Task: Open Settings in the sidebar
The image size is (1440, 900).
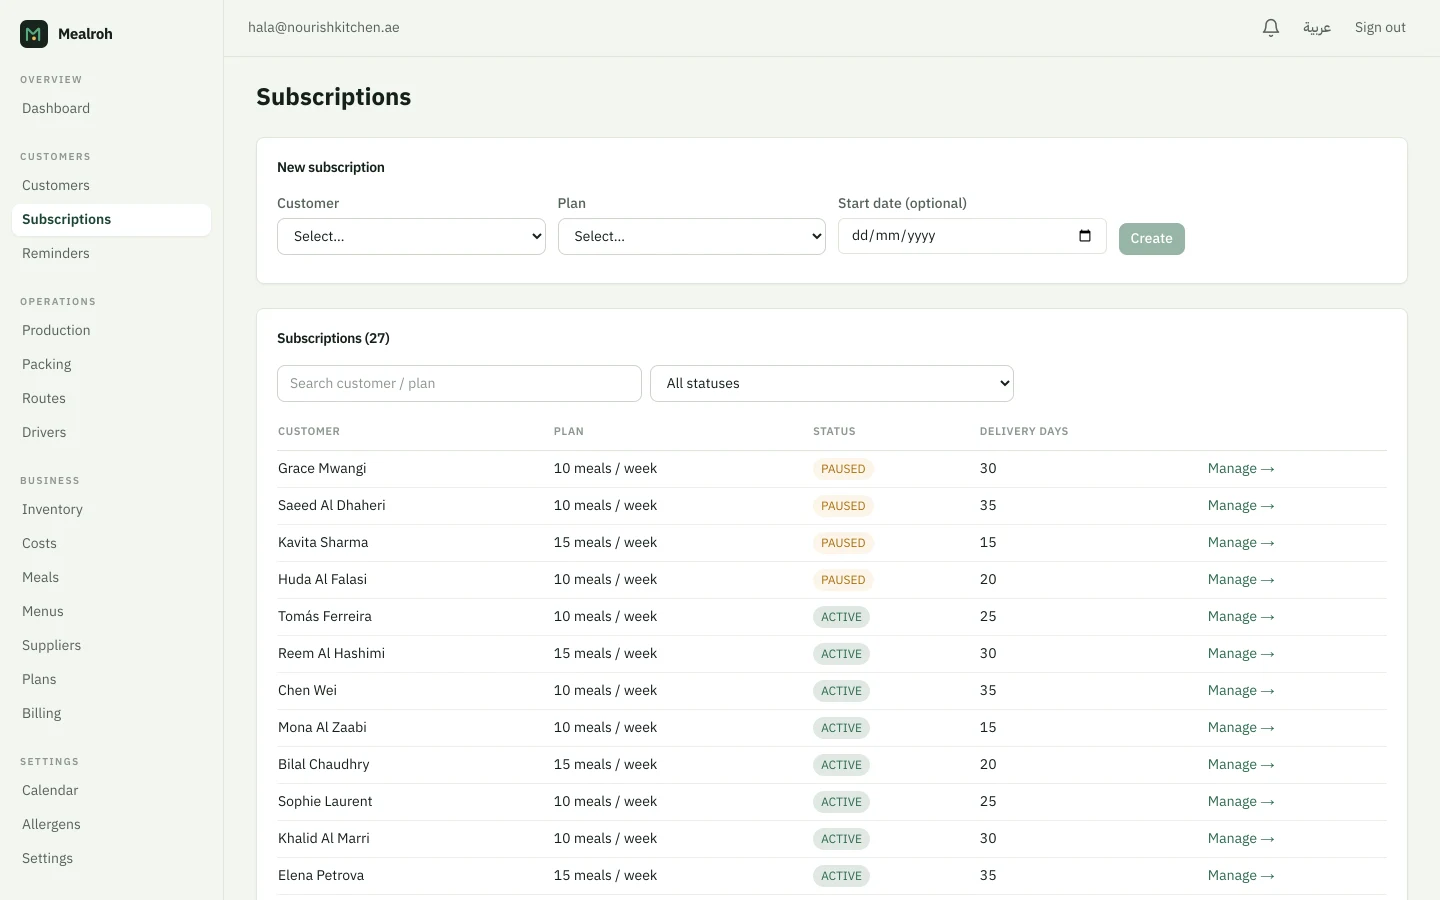Action: 47,858
